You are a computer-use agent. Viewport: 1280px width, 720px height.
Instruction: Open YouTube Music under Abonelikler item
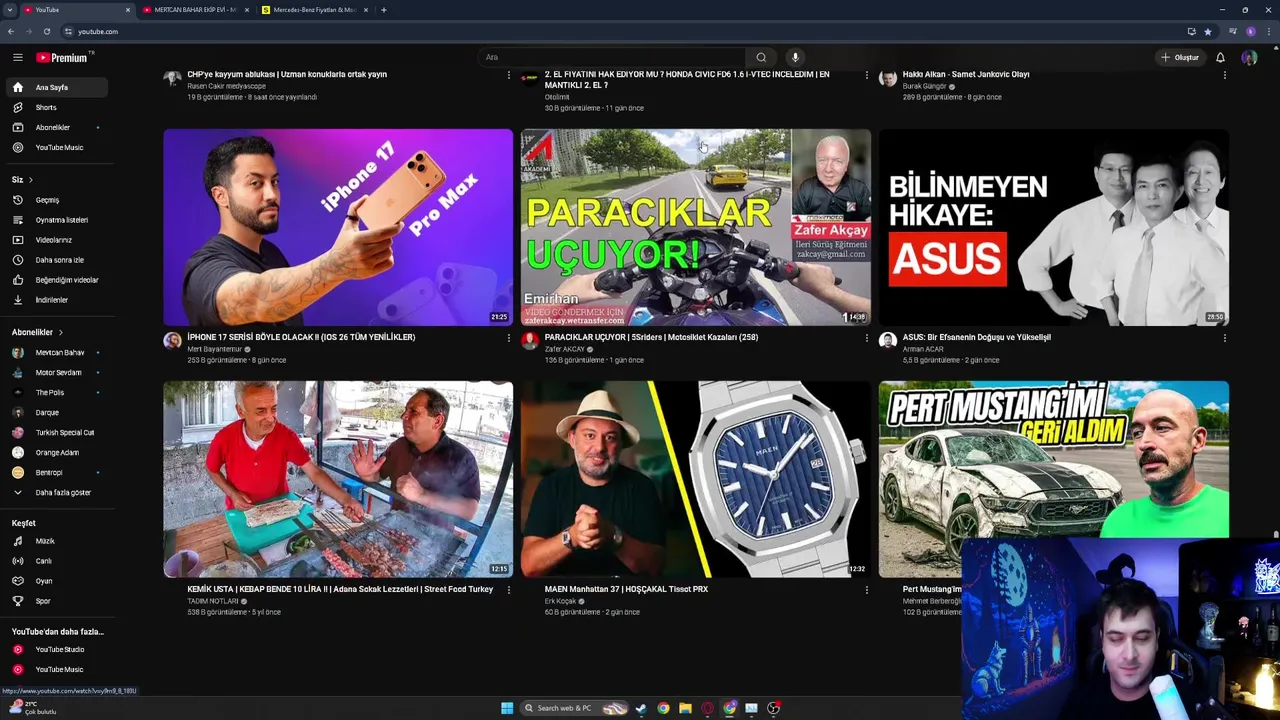pyautogui.click(x=58, y=147)
